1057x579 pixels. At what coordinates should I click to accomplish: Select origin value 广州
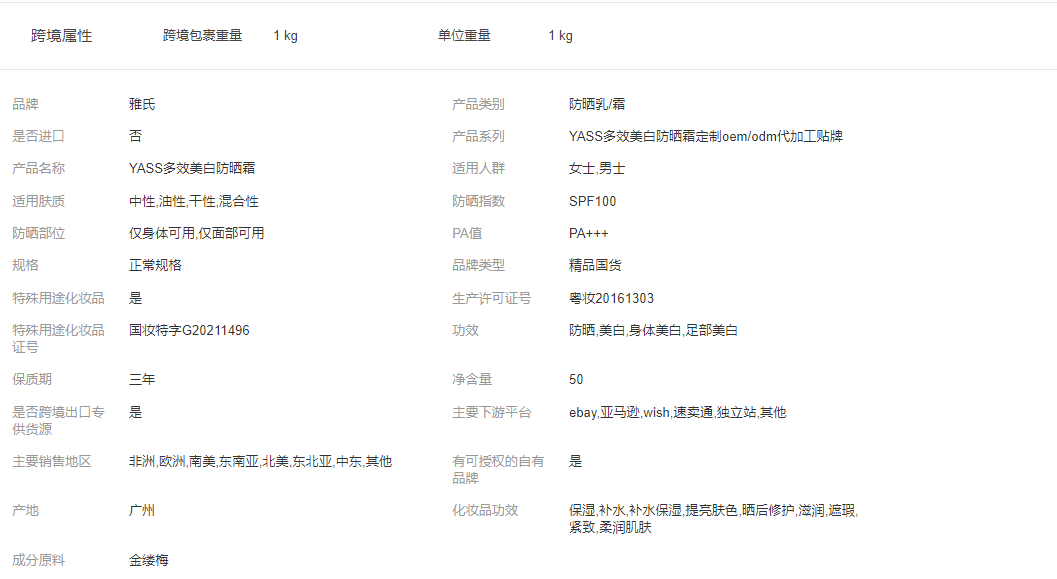[x=142, y=510]
